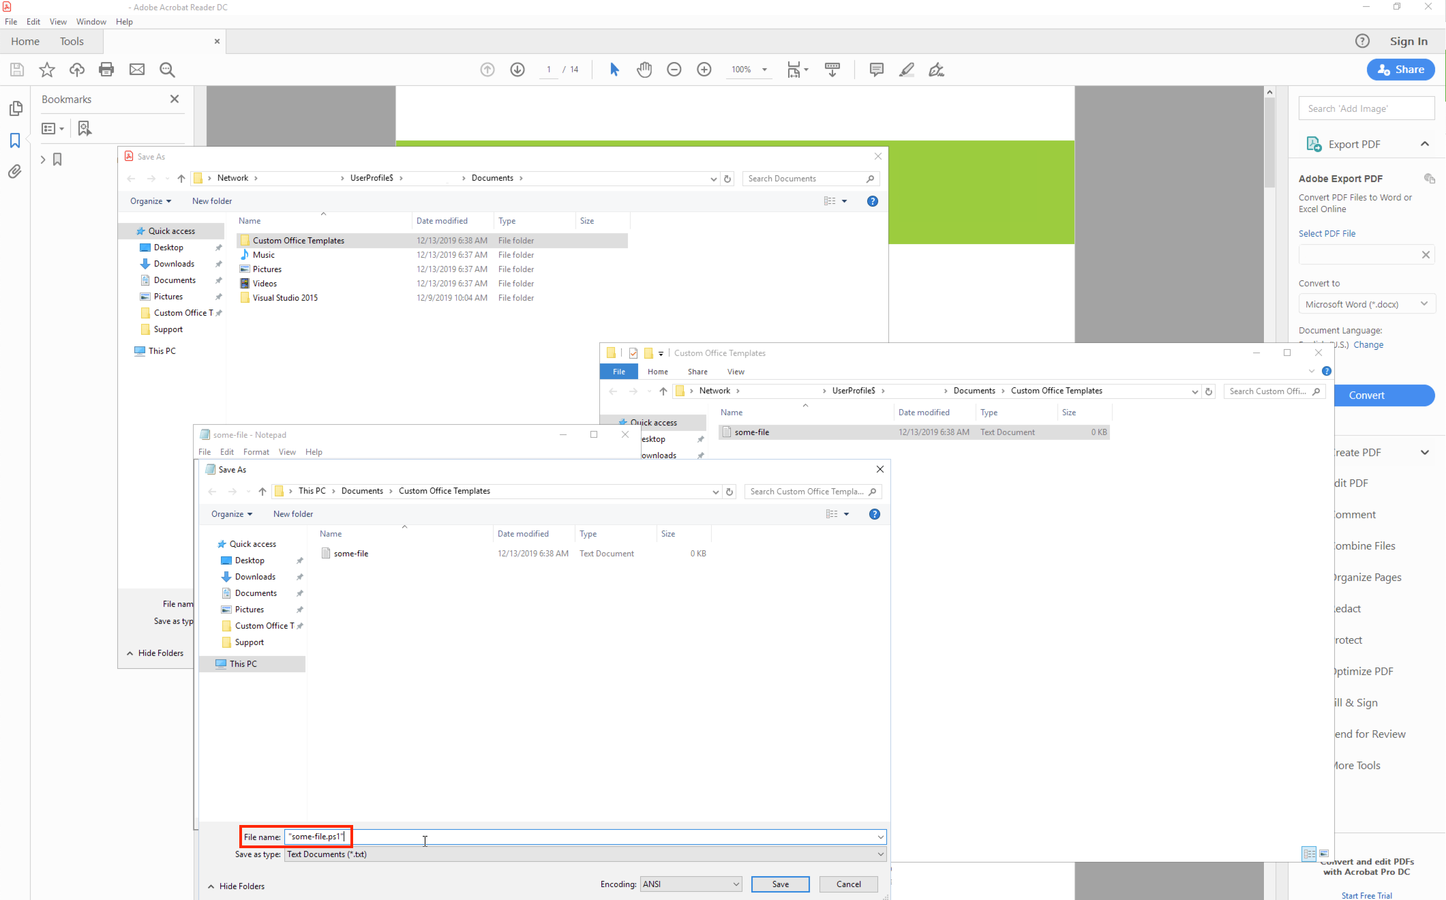Click New folder in Notepad Save As dialog
The height and width of the screenshot is (900, 1446).
pyautogui.click(x=293, y=514)
